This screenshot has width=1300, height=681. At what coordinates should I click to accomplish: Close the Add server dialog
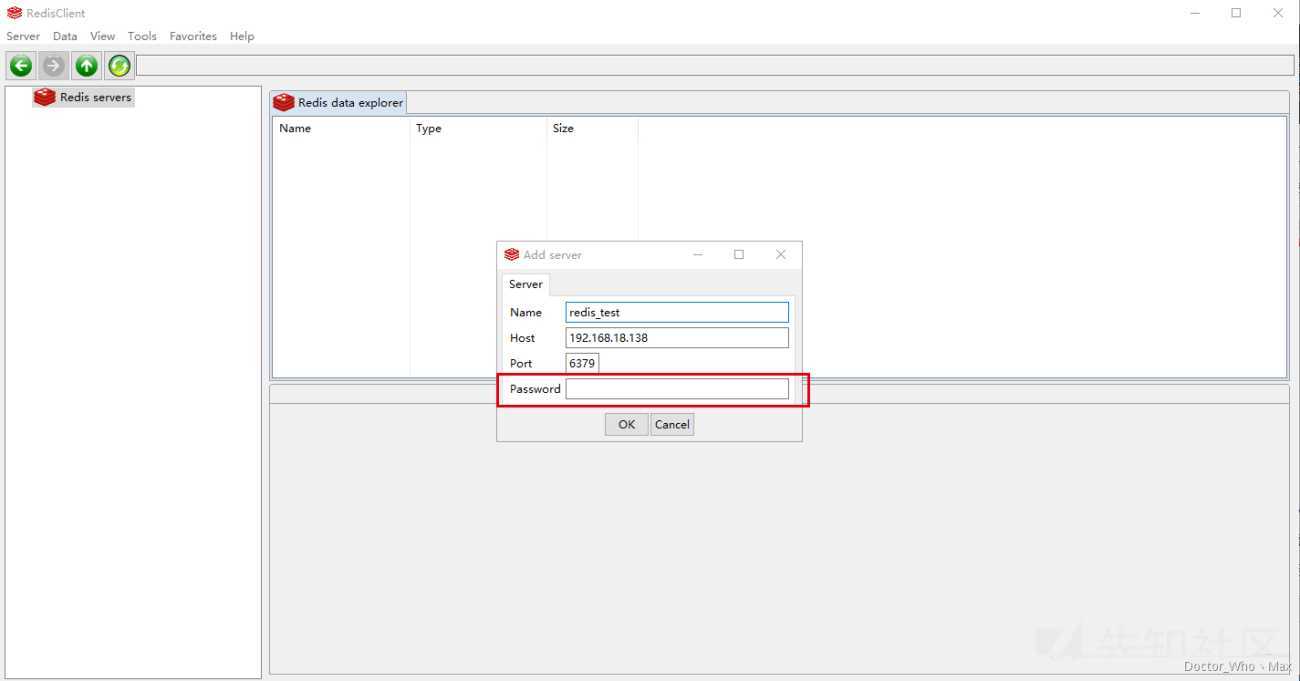(781, 255)
